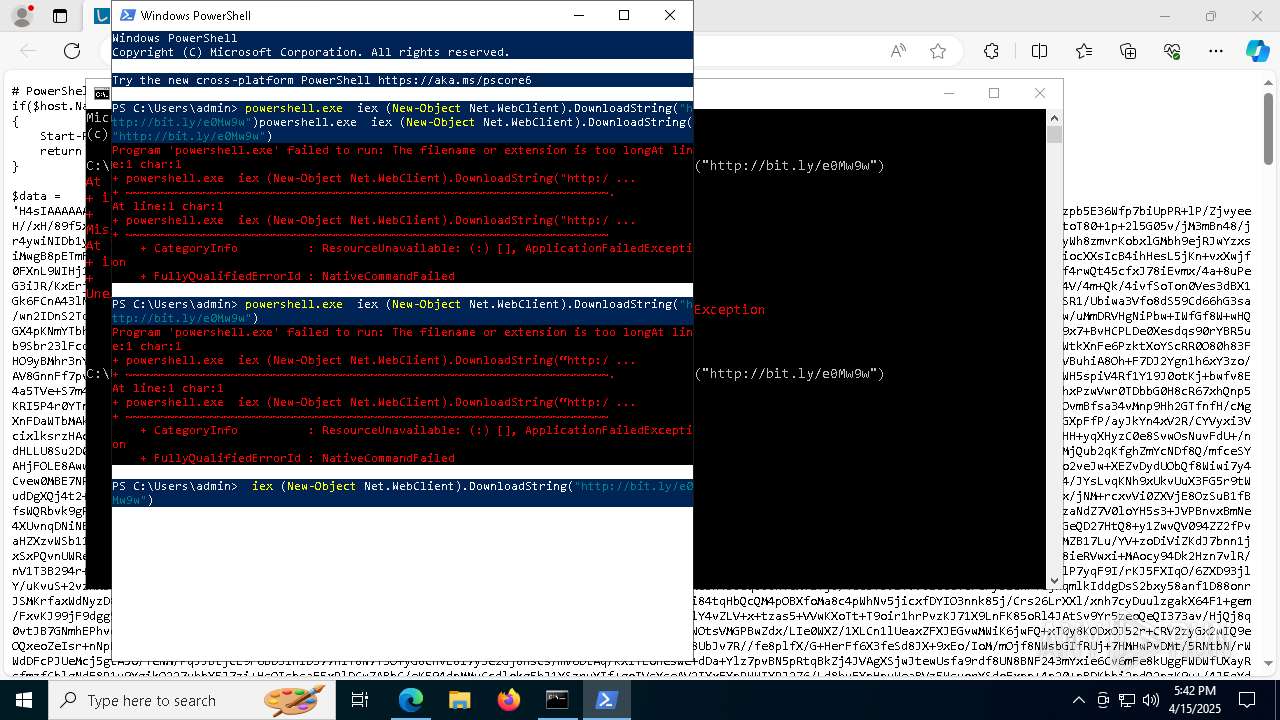The width and height of the screenshot is (1280, 720).
Task: Click the Edge tab with blue L favicon
Action: [101, 16]
